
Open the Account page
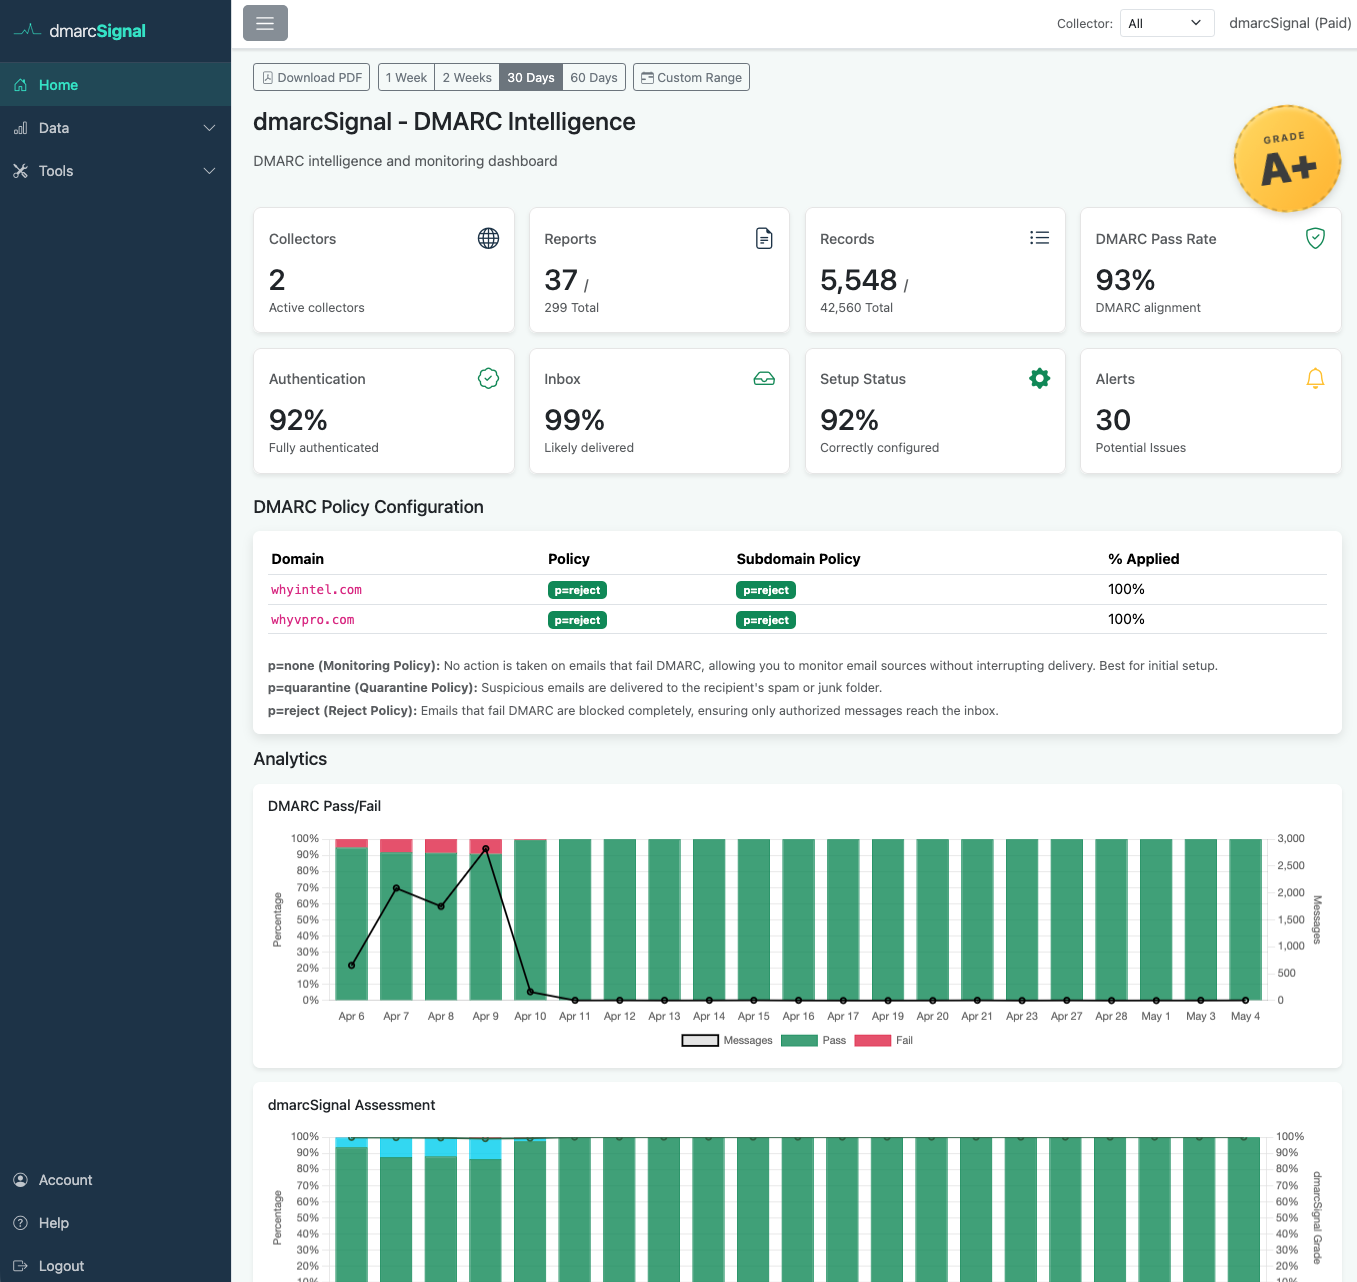115,1180
